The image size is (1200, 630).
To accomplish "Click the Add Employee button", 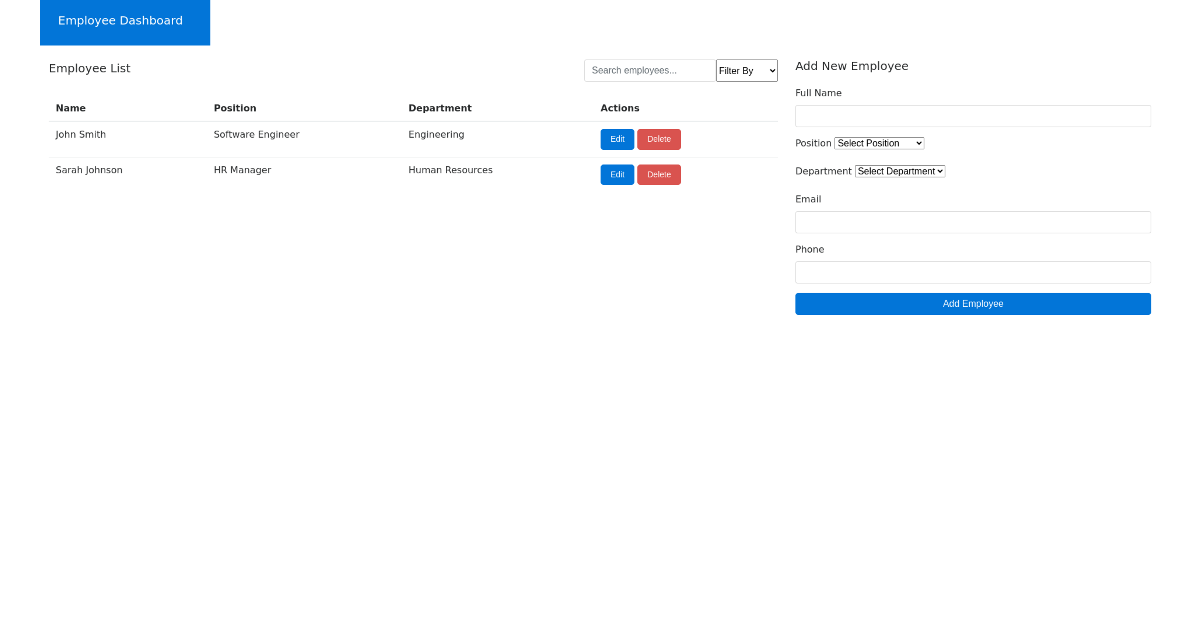I will [972, 303].
